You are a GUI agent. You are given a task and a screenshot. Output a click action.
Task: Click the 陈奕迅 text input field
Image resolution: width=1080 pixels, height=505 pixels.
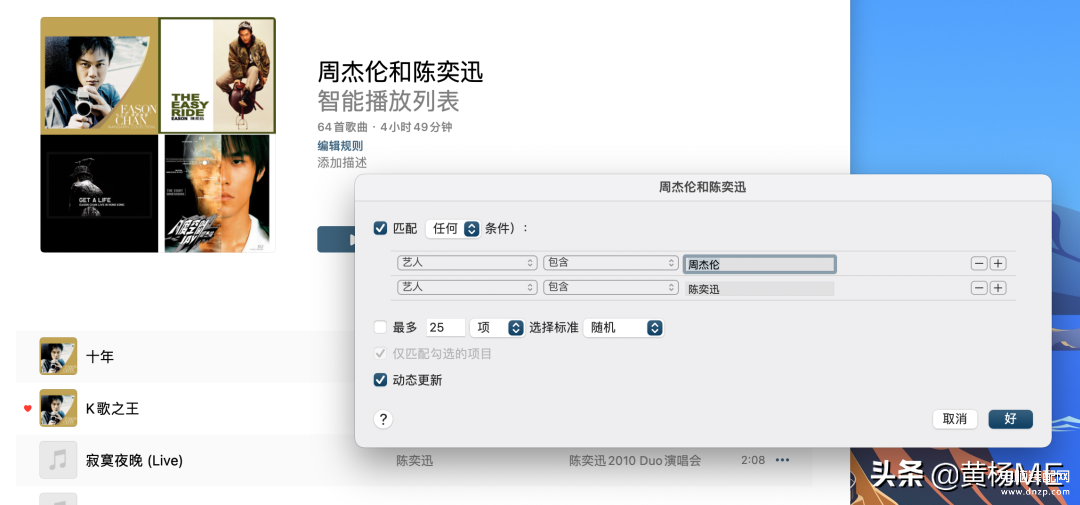[760, 289]
